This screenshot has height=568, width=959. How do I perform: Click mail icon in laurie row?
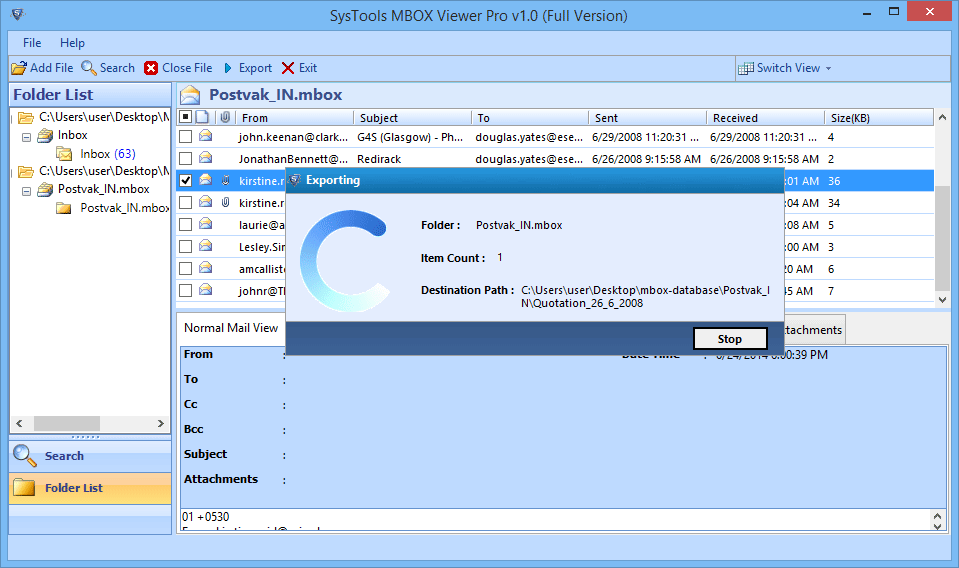206,224
